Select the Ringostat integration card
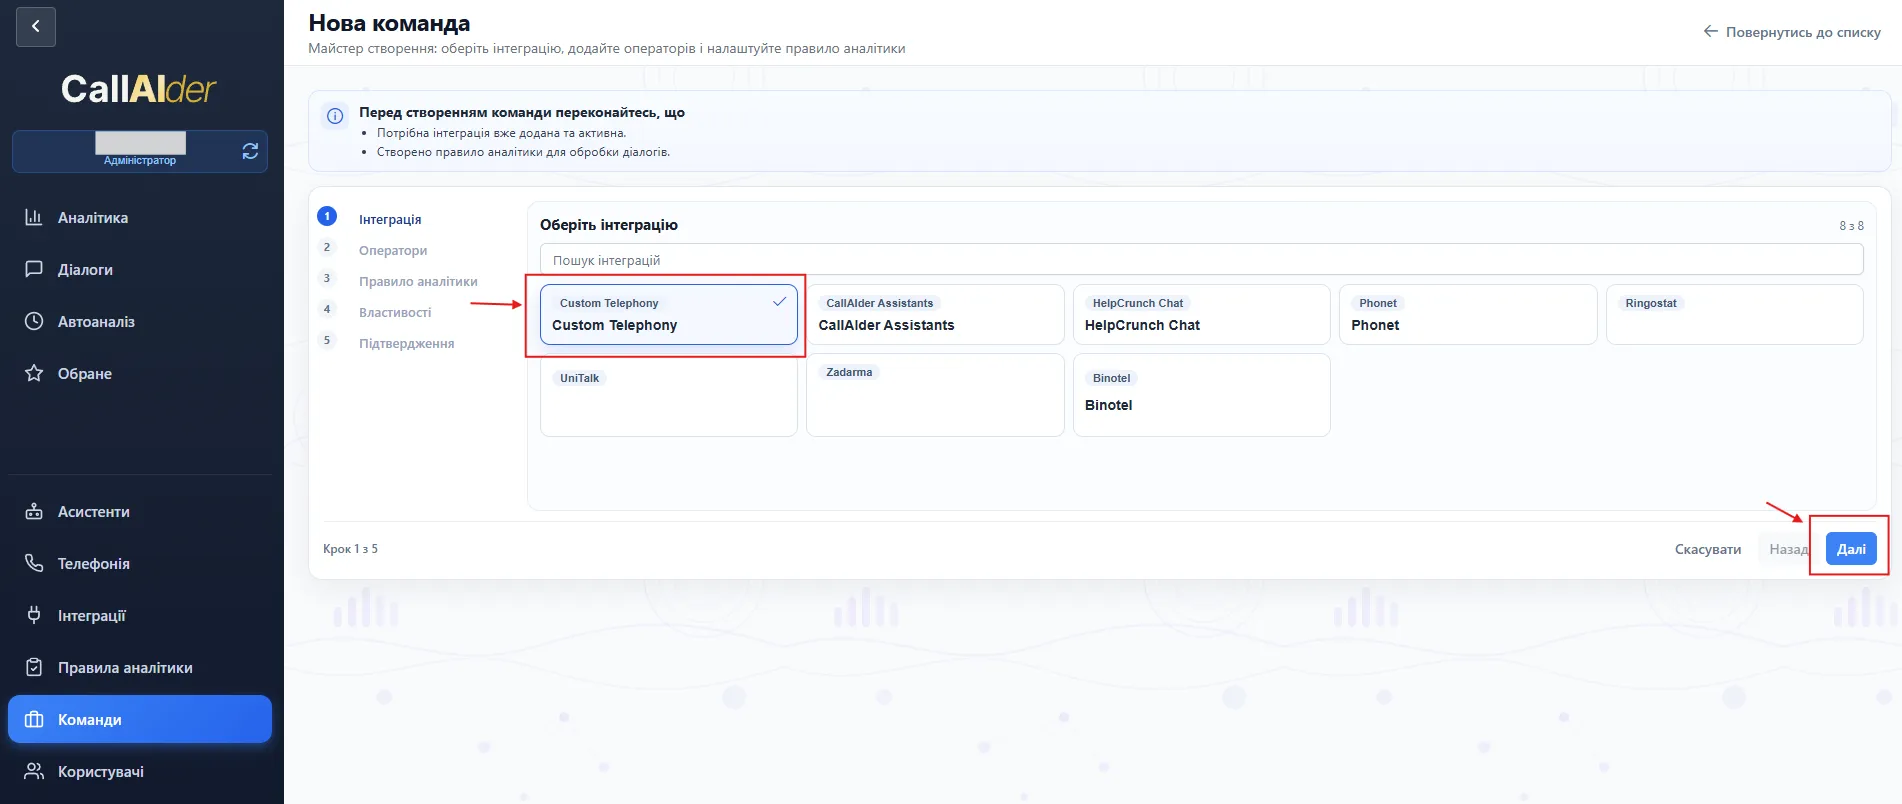 1734,314
